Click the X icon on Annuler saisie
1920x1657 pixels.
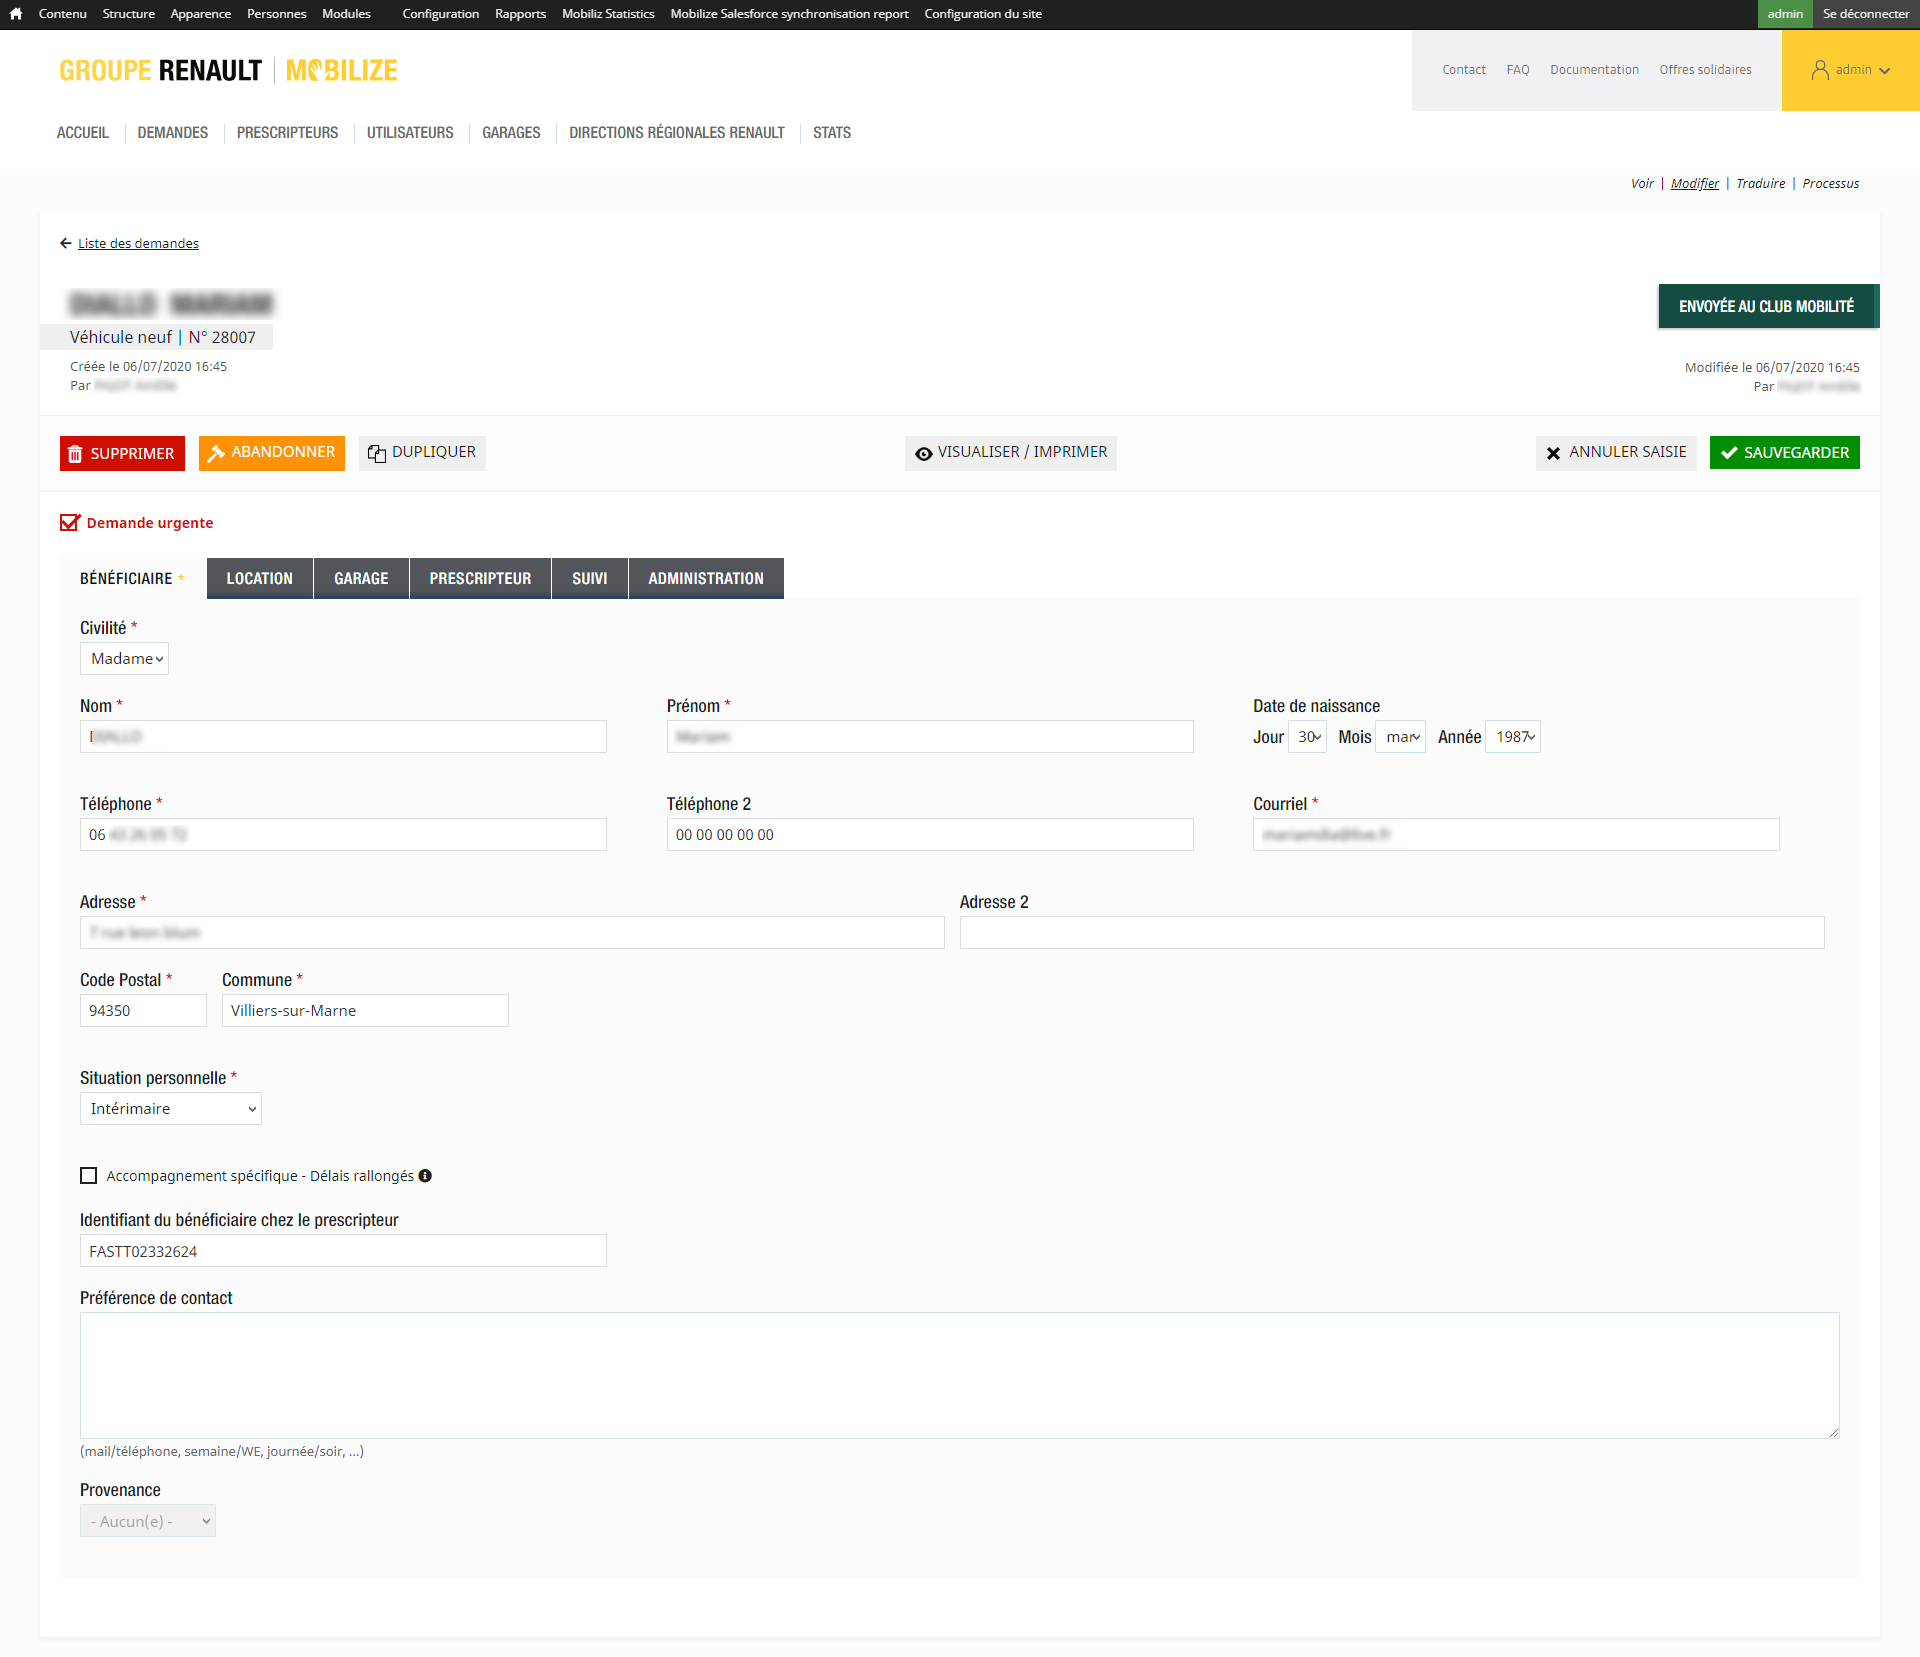tap(1553, 453)
